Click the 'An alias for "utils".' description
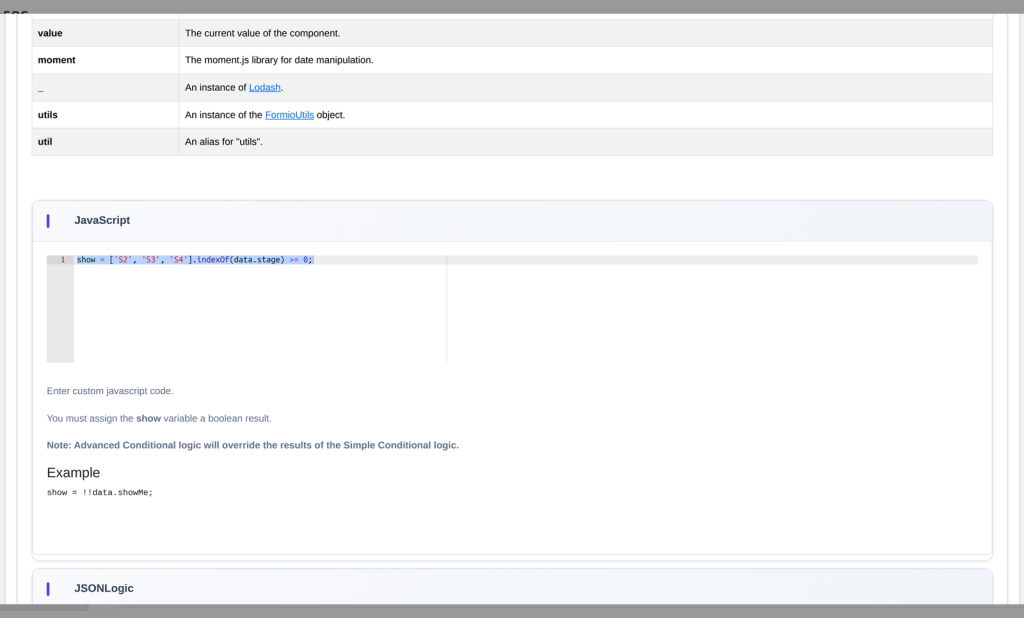Image resolution: width=1024 pixels, height=618 pixels. click(x=223, y=142)
